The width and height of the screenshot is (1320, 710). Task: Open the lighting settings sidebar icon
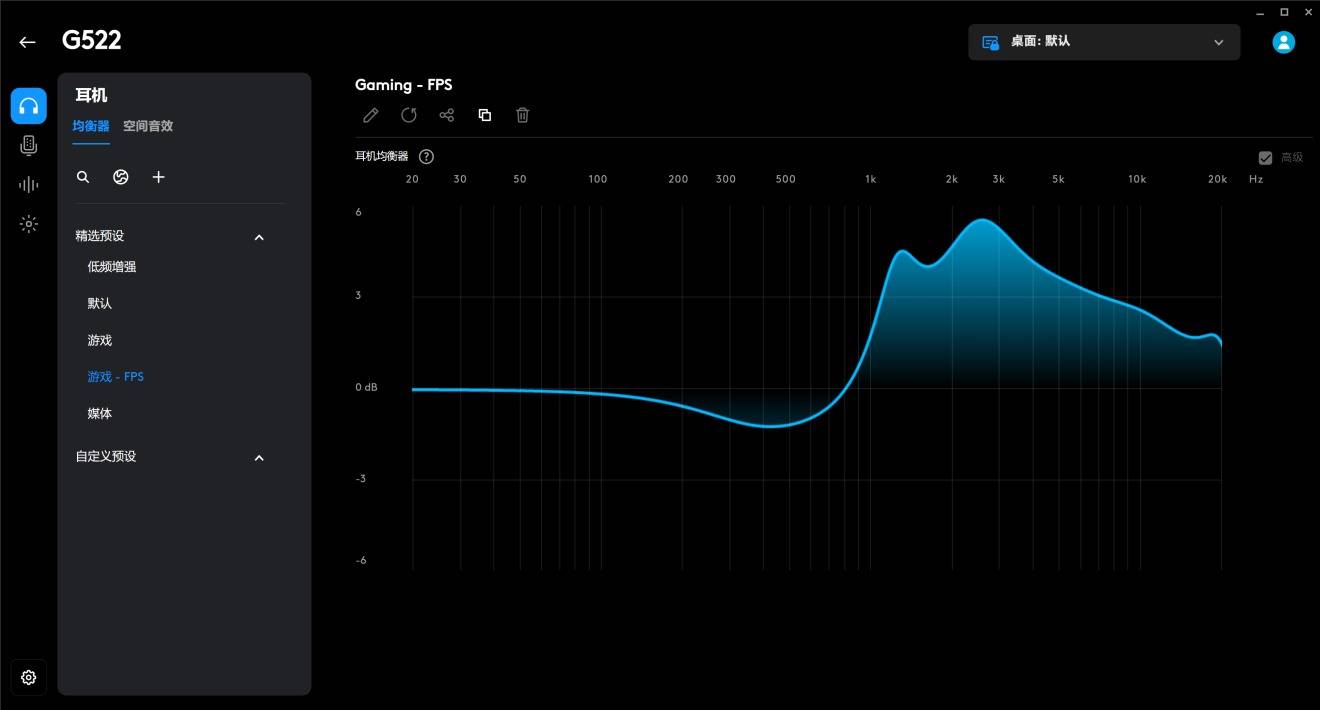point(29,224)
